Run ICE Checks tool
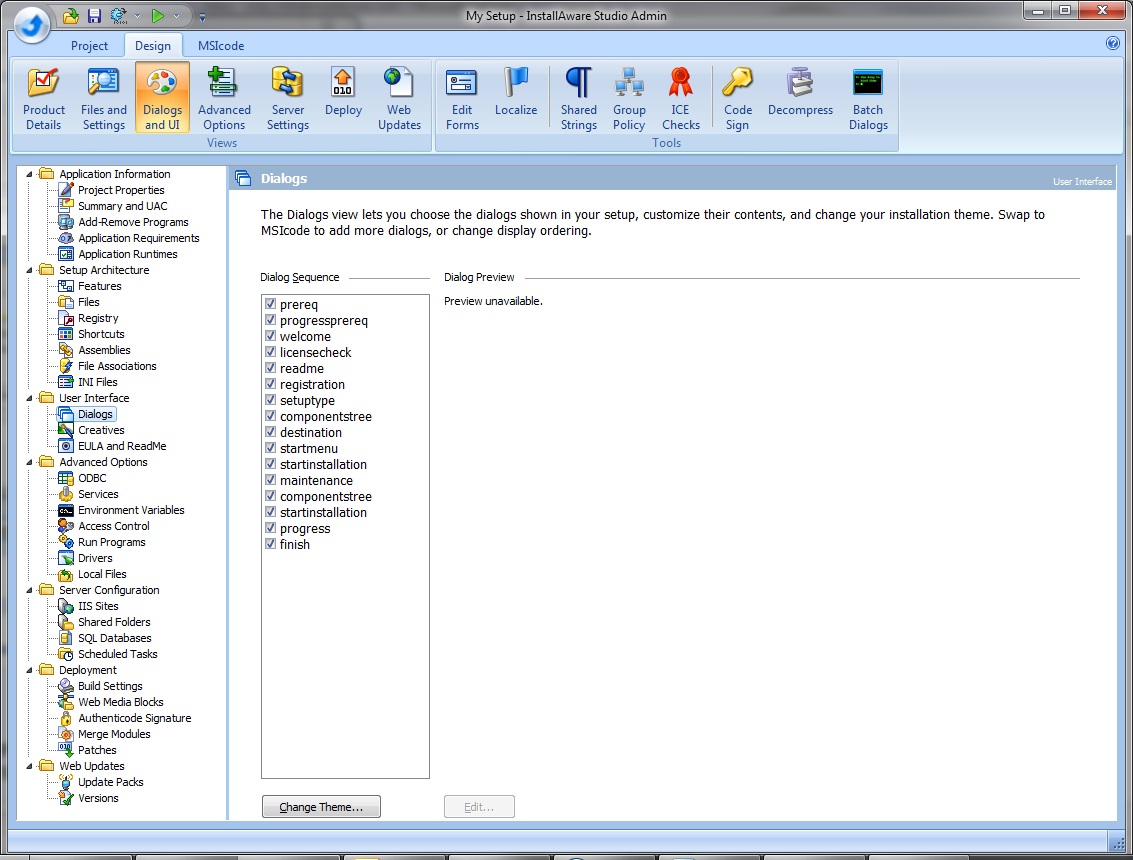1133x860 pixels. click(x=681, y=98)
